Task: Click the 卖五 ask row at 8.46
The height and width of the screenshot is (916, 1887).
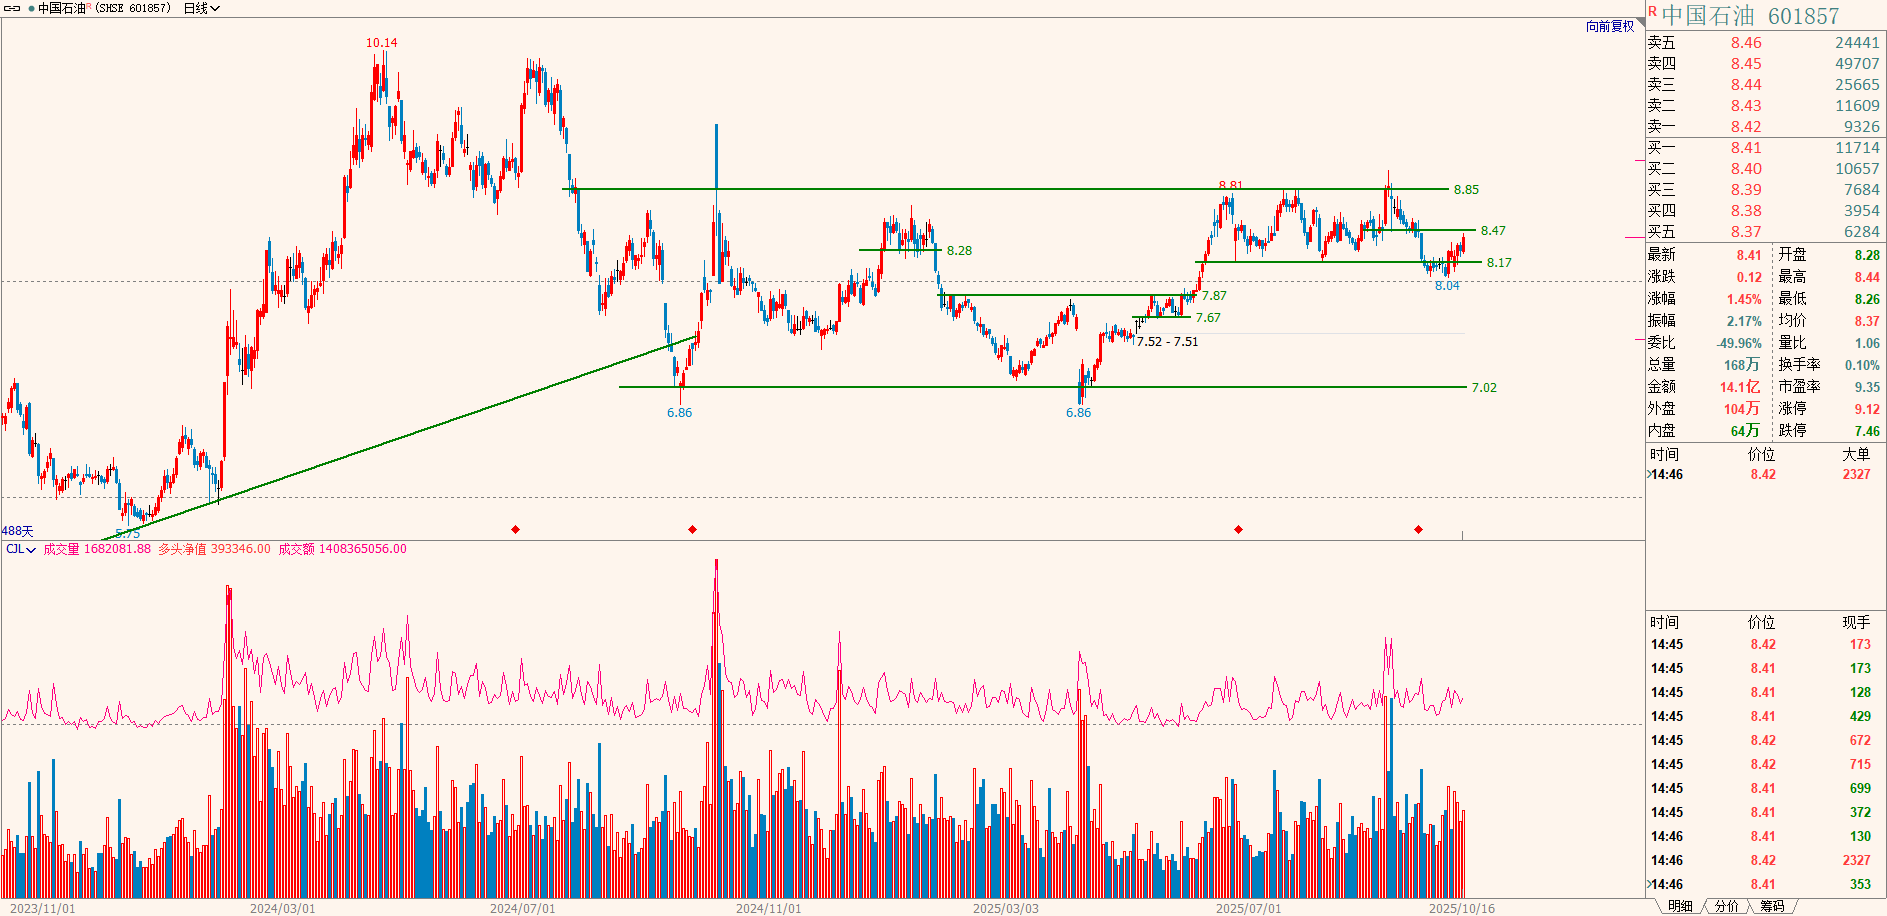Action: pyautogui.click(x=1764, y=42)
